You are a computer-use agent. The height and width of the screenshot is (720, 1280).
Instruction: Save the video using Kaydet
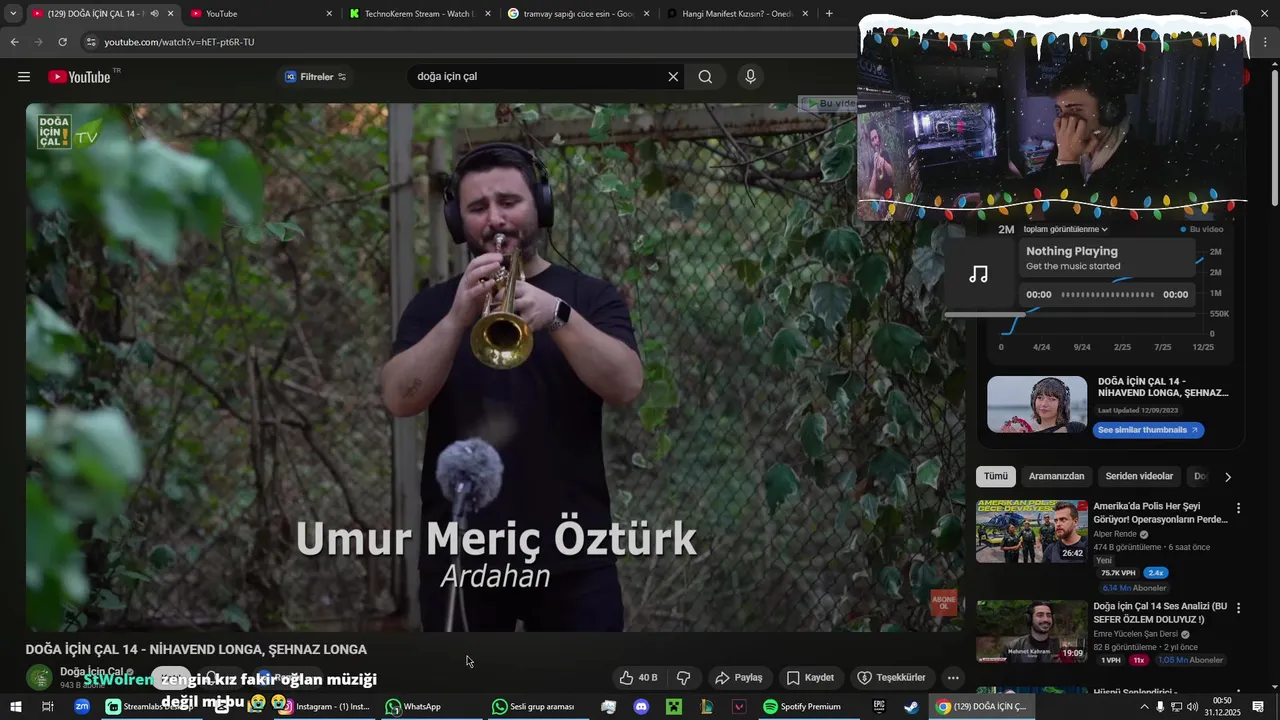pyautogui.click(x=810, y=677)
